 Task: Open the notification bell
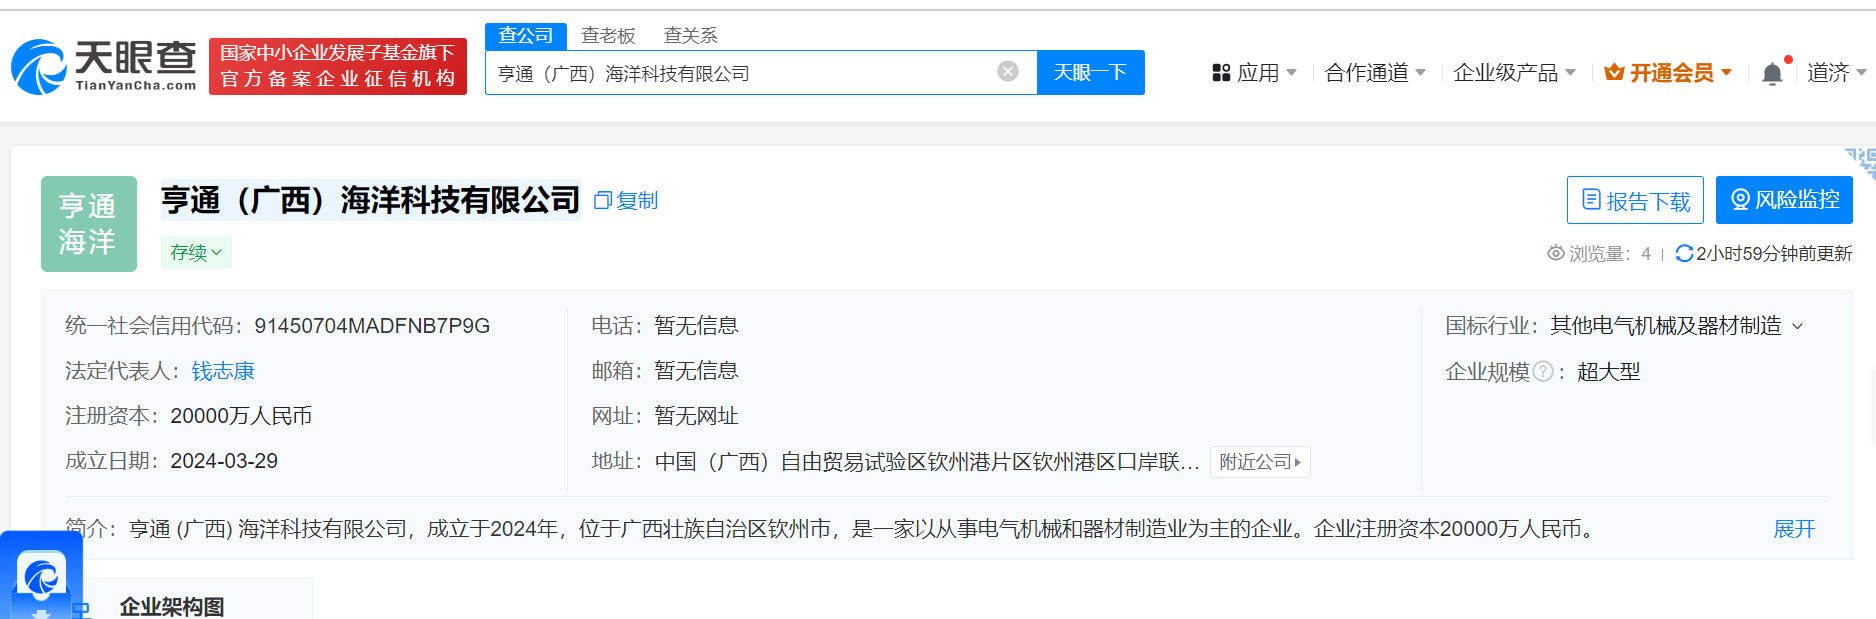pos(1772,73)
